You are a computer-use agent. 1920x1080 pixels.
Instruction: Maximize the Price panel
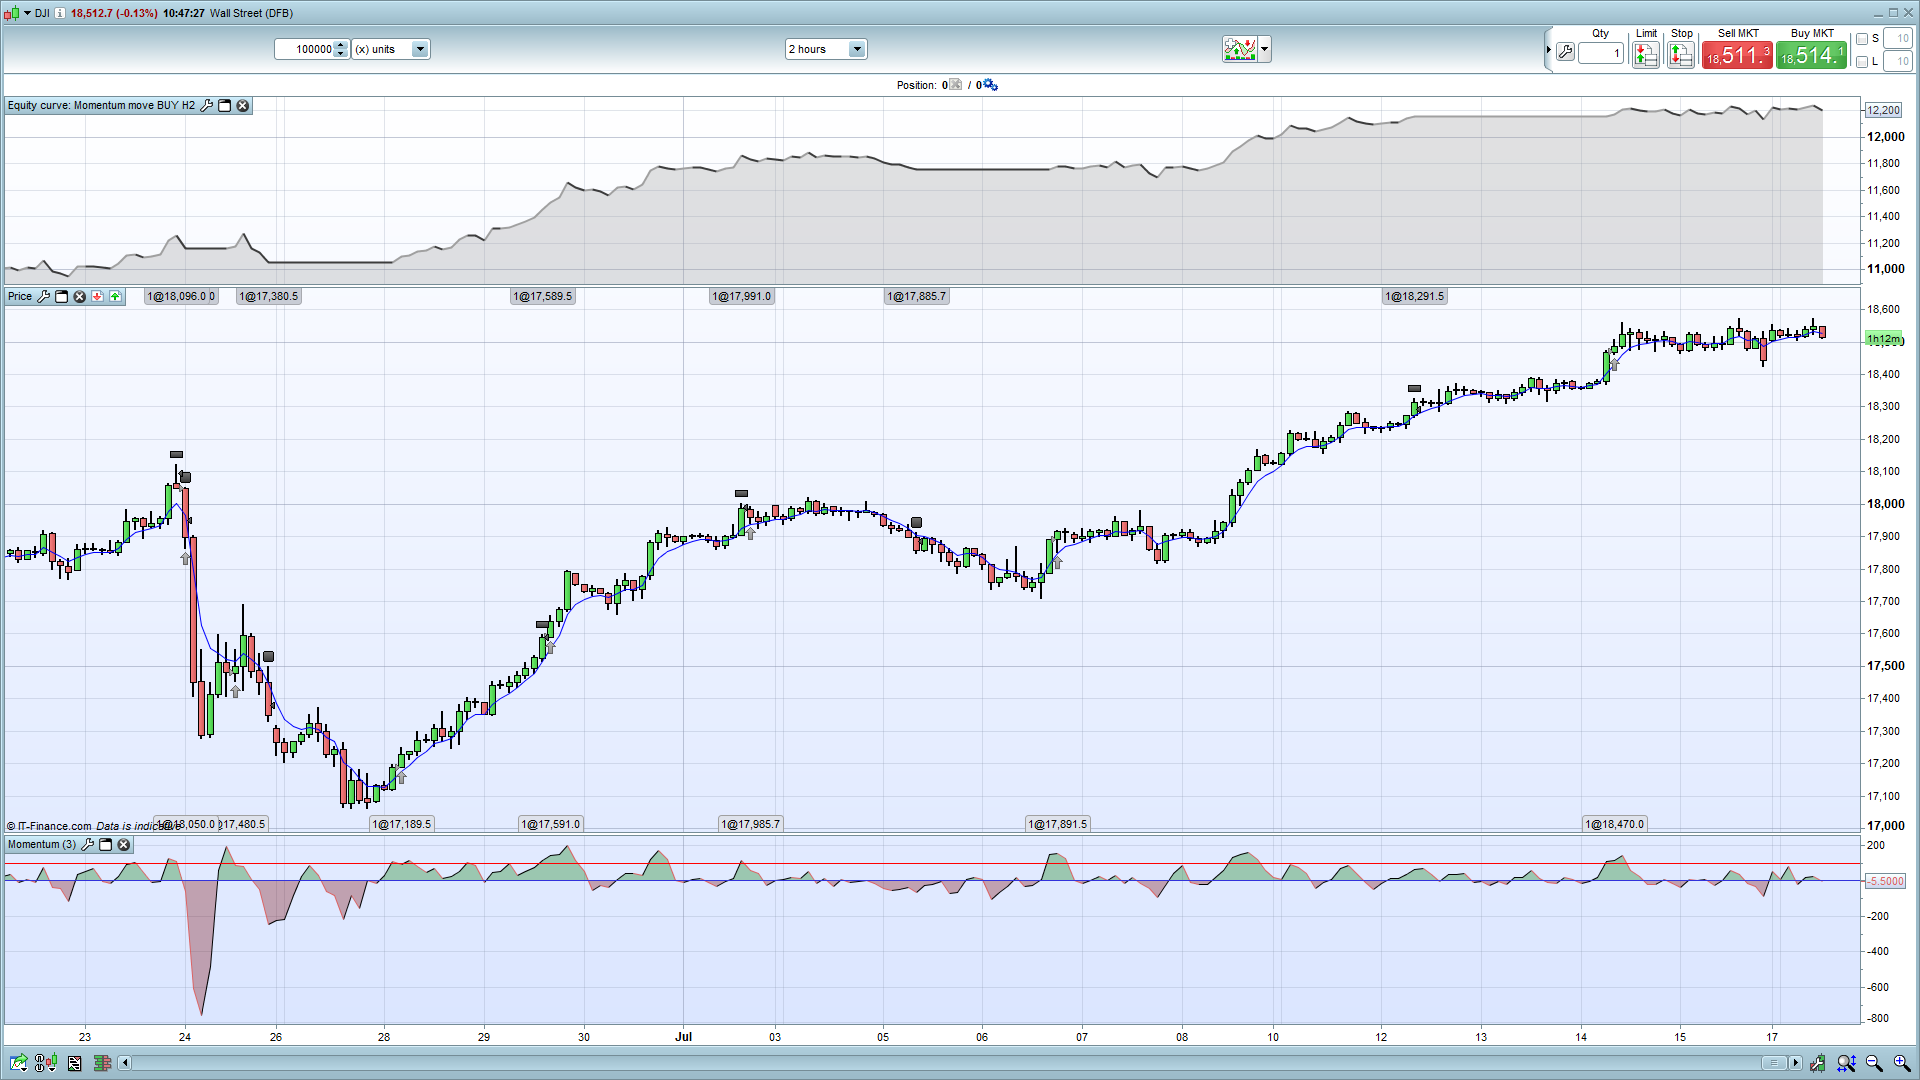pyautogui.click(x=61, y=296)
